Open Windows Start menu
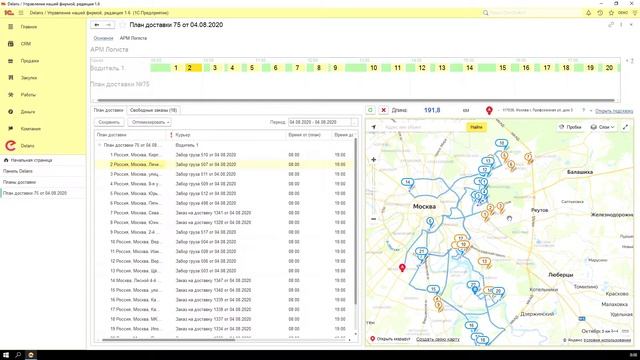Screen dimensions: 640x360 [6, 355]
